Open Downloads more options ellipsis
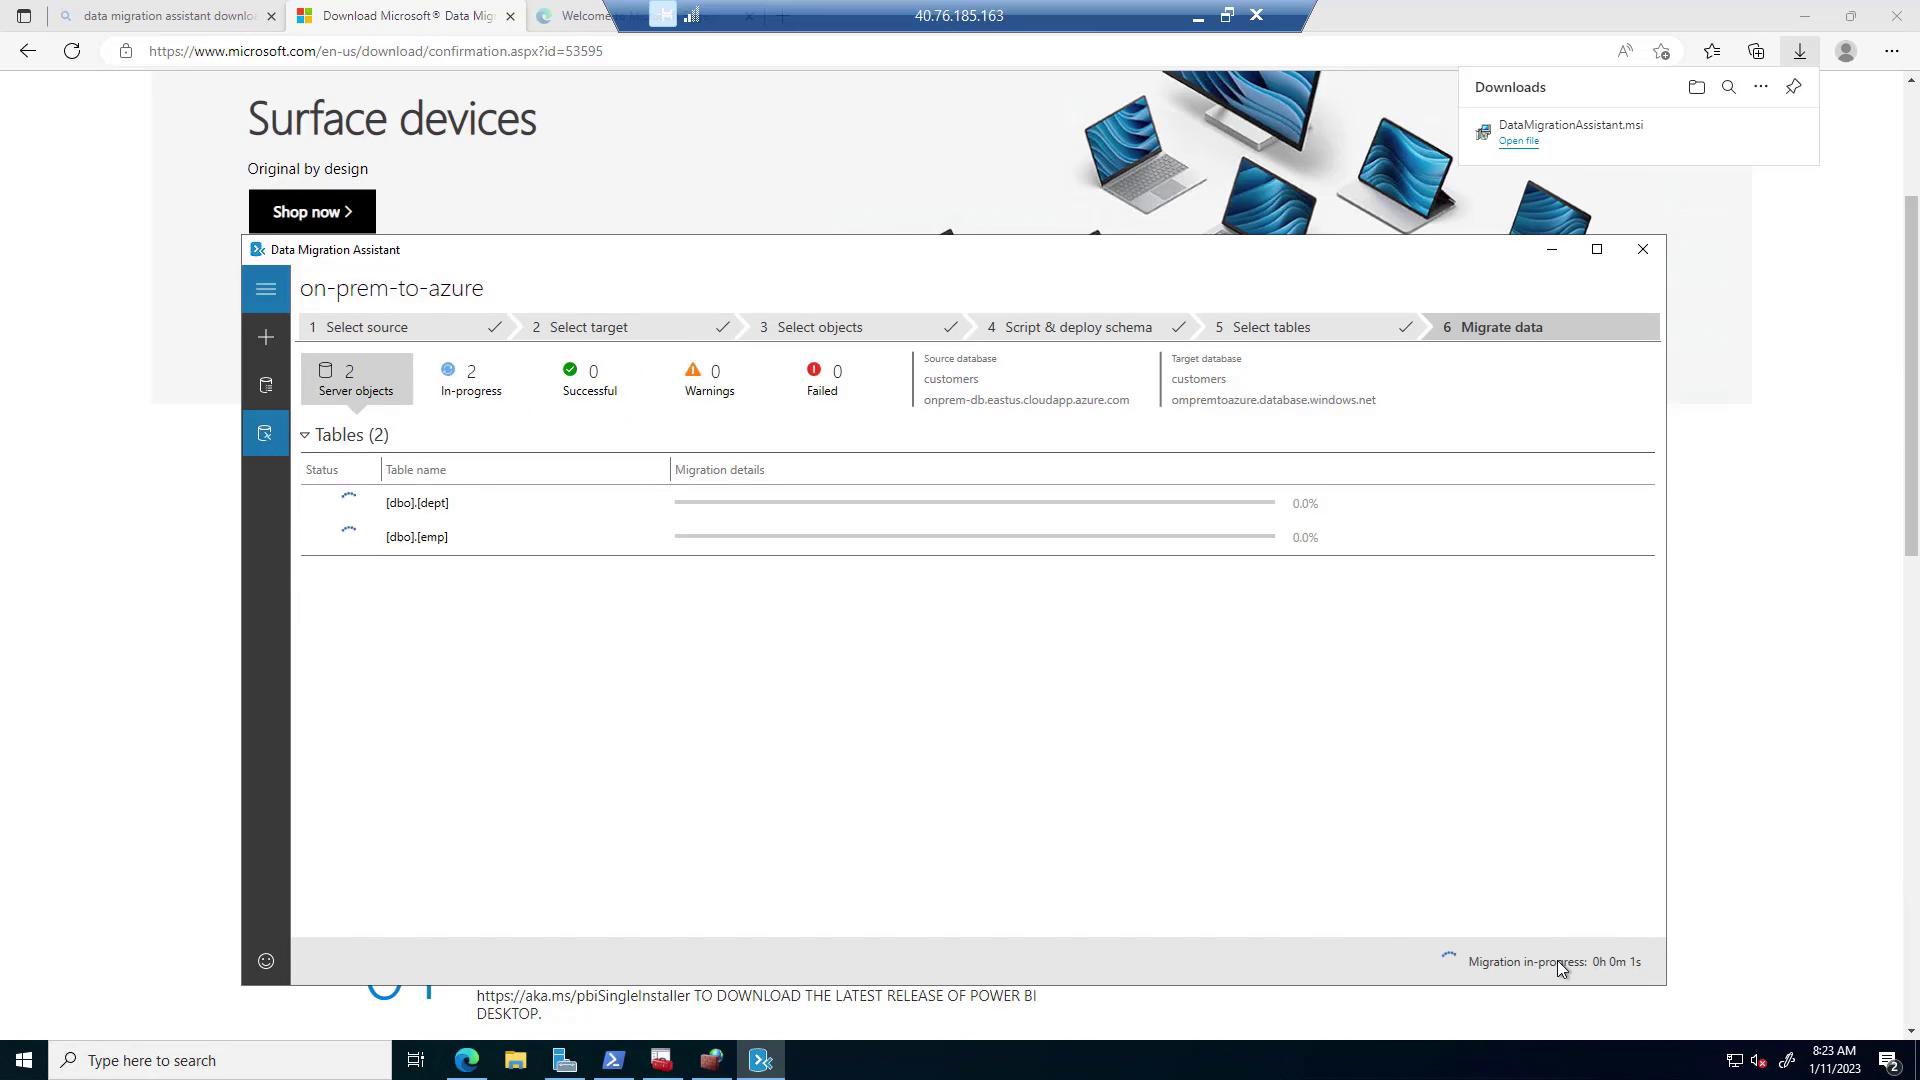Viewport: 1920px width, 1080px height. (1761, 87)
